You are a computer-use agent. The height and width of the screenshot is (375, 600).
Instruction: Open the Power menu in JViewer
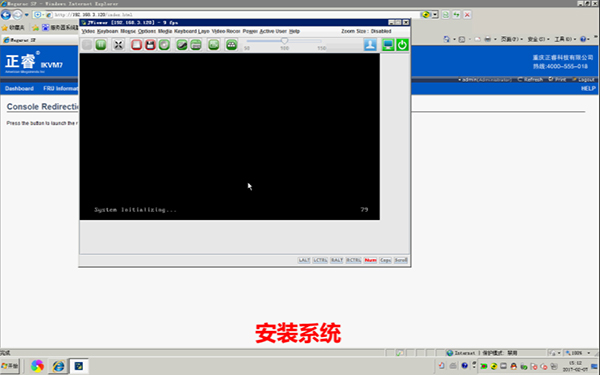tap(250, 31)
